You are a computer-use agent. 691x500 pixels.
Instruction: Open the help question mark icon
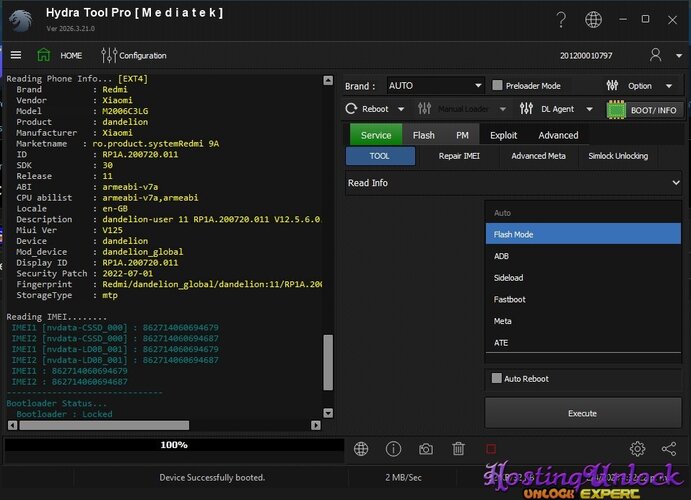pyautogui.click(x=562, y=19)
